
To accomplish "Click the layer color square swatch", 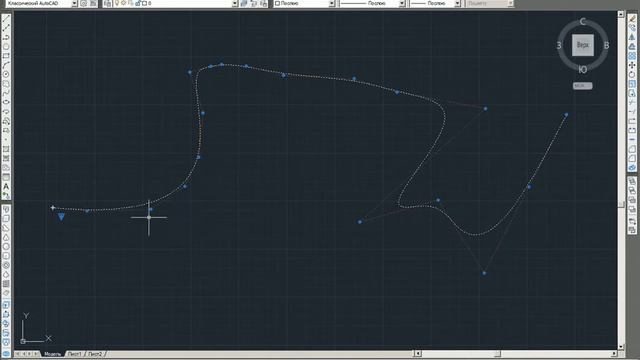I will tap(144, 3).
